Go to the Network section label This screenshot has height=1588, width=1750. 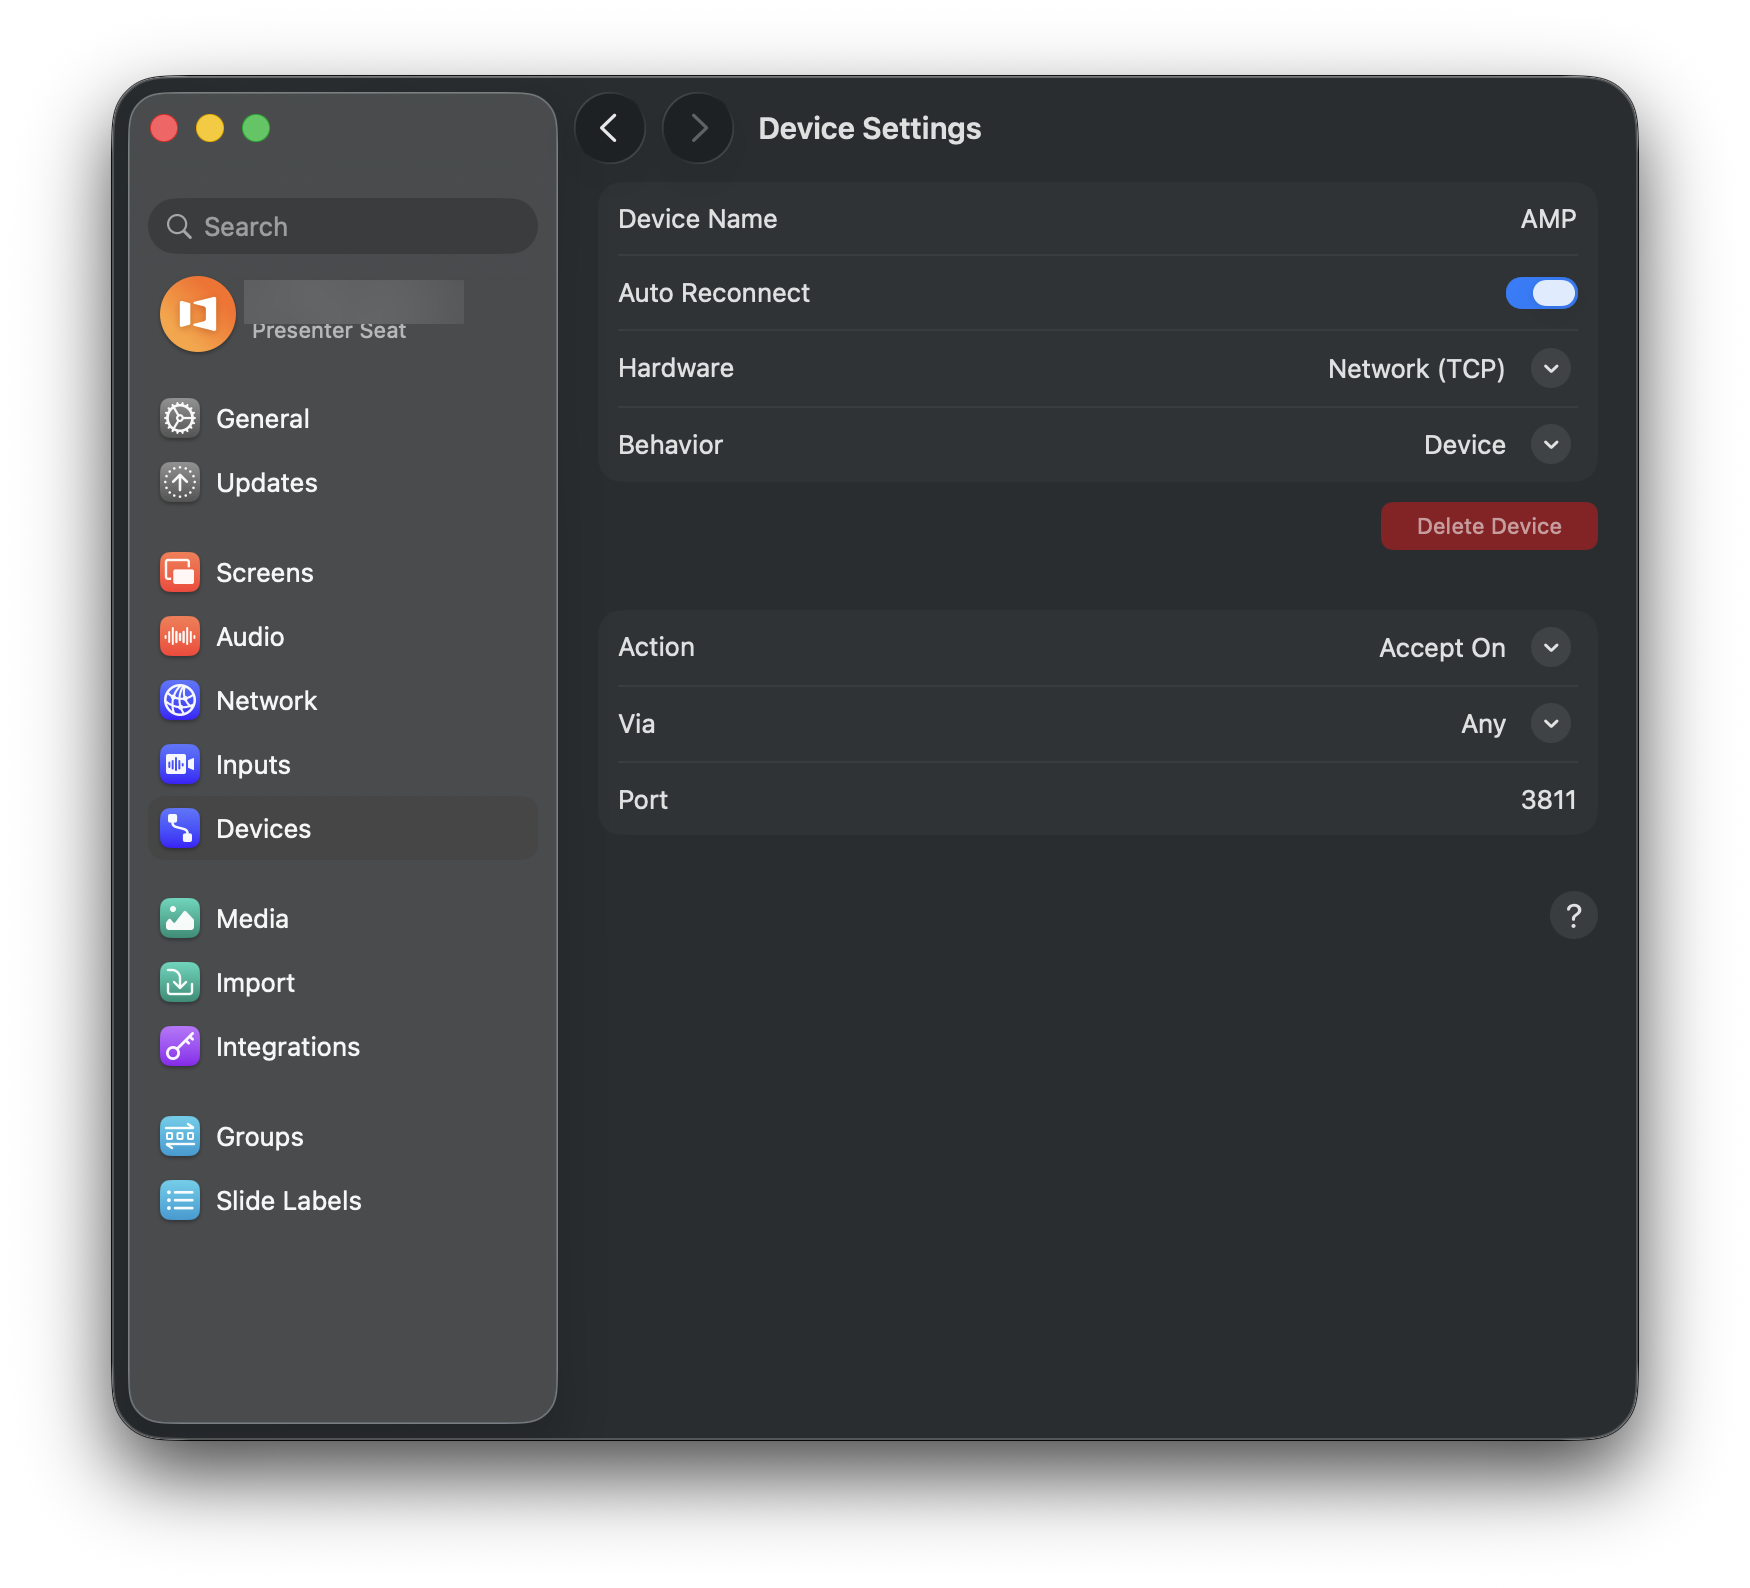[267, 701]
